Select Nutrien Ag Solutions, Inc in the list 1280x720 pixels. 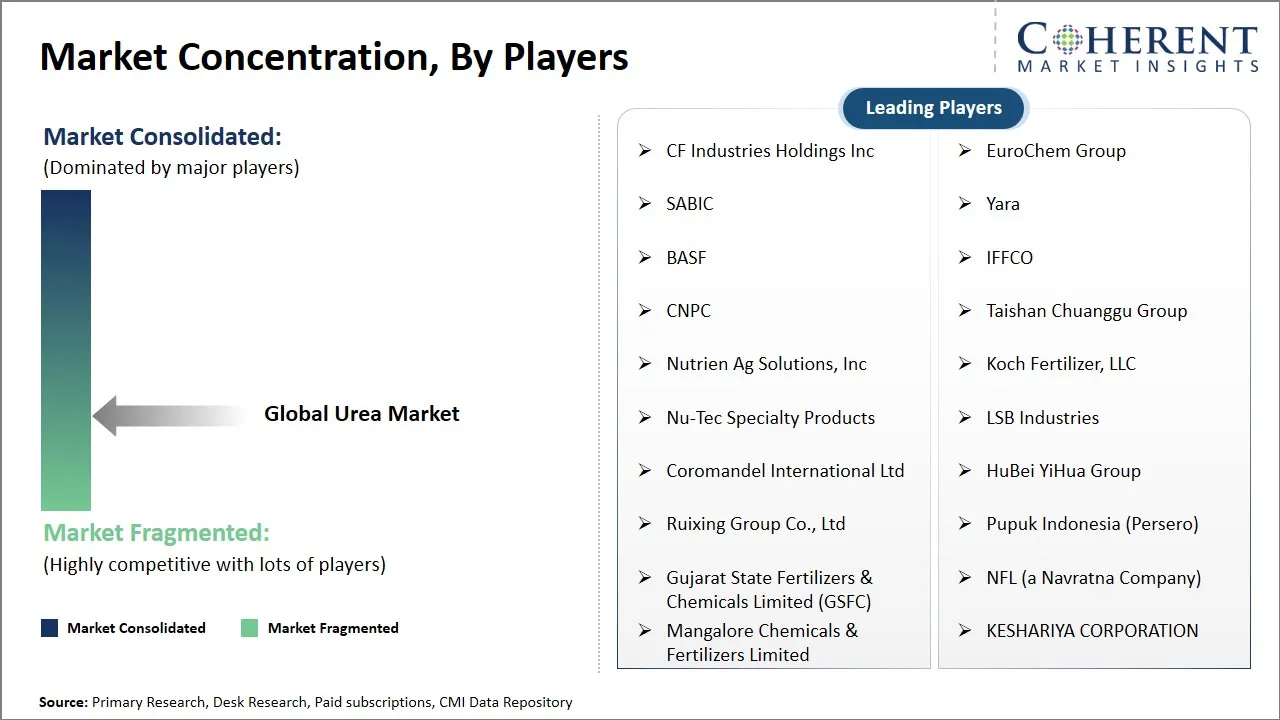click(766, 364)
